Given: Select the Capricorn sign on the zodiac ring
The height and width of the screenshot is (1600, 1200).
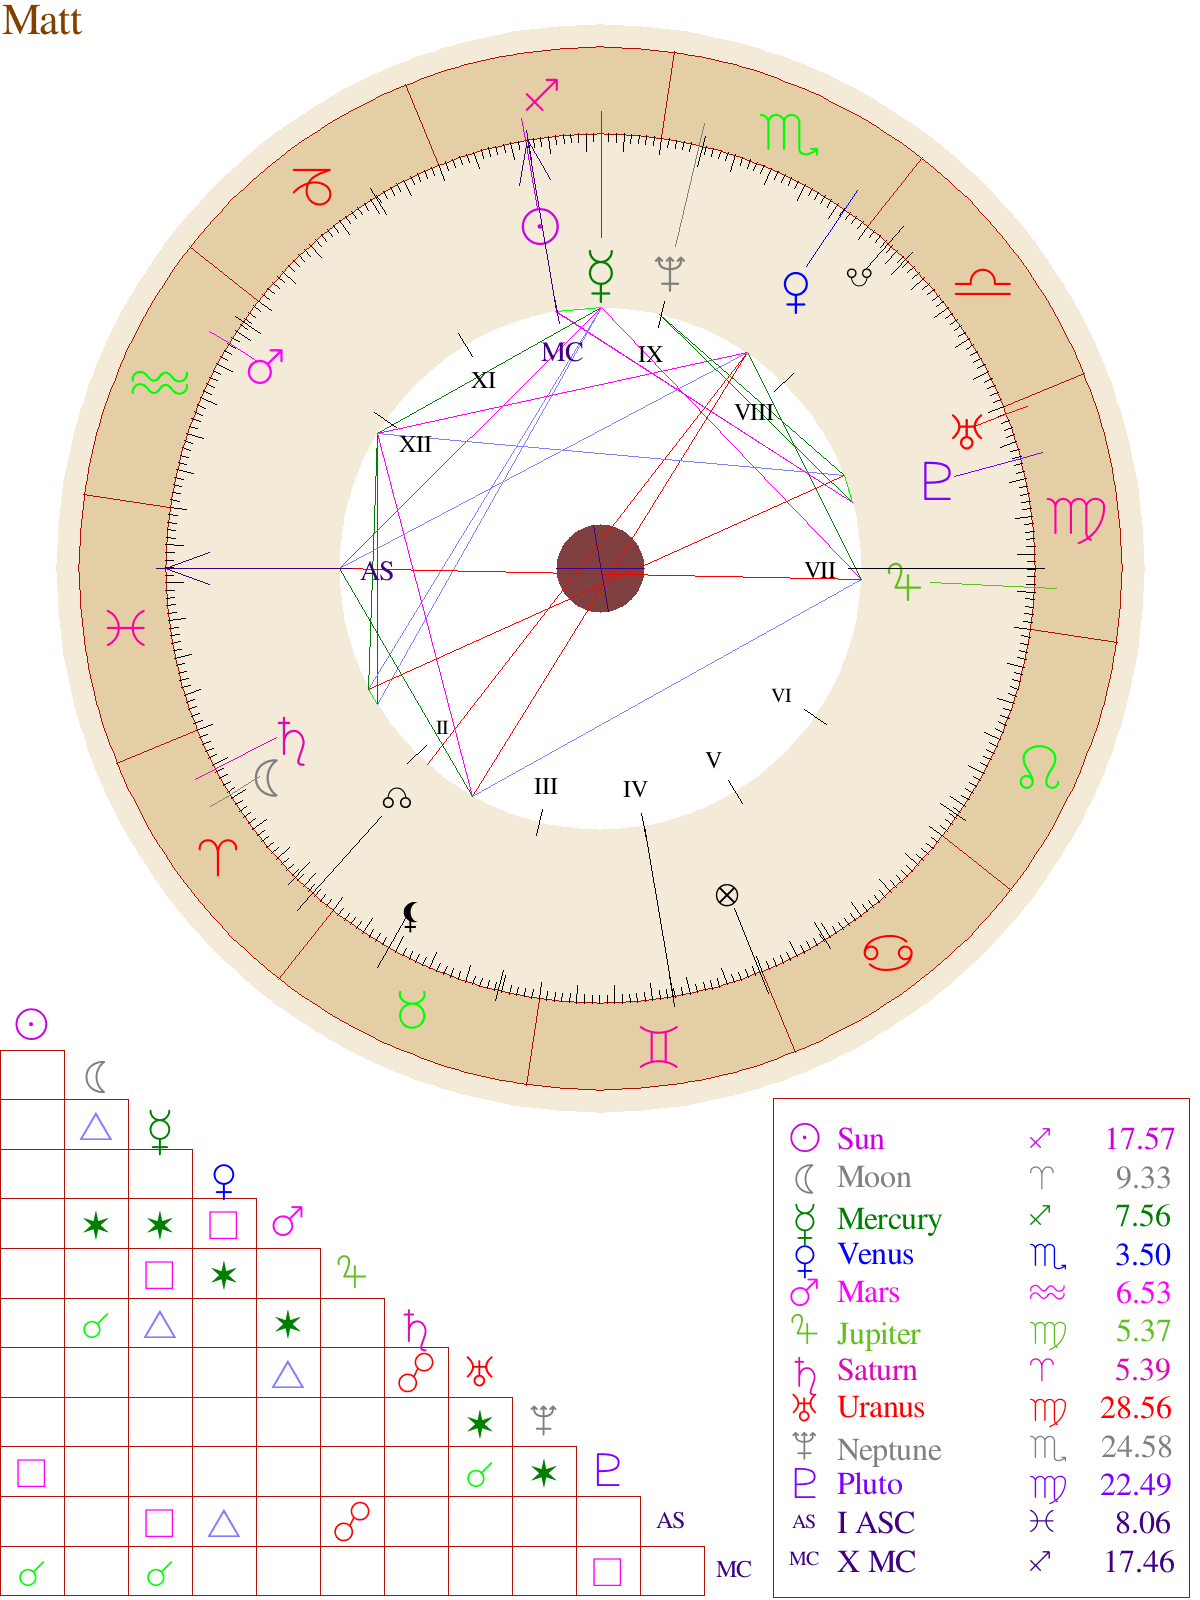Looking at the screenshot, I should 313,186.
